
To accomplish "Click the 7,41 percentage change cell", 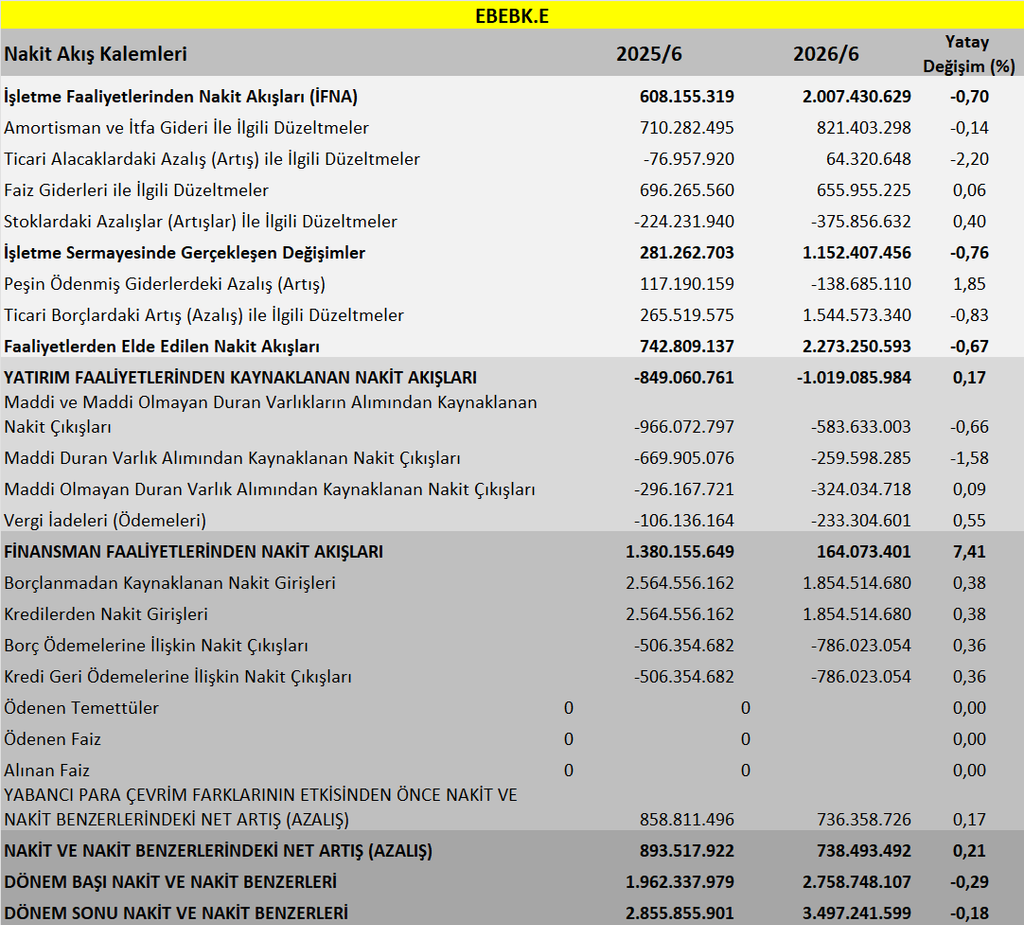I will point(969,552).
